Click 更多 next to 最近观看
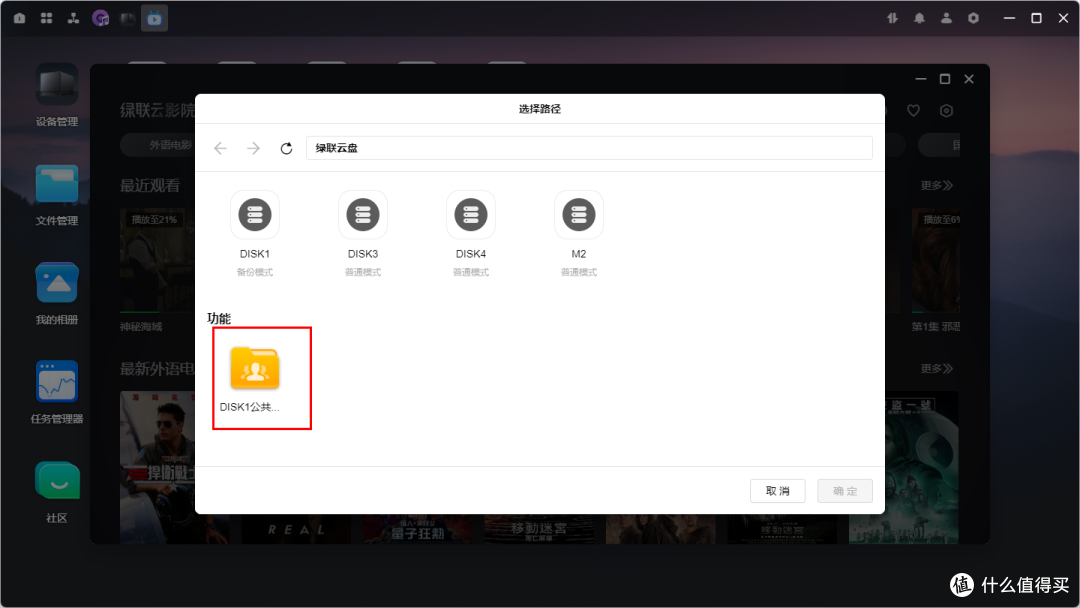This screenshot has height=608, width=1080. (937, 185)
